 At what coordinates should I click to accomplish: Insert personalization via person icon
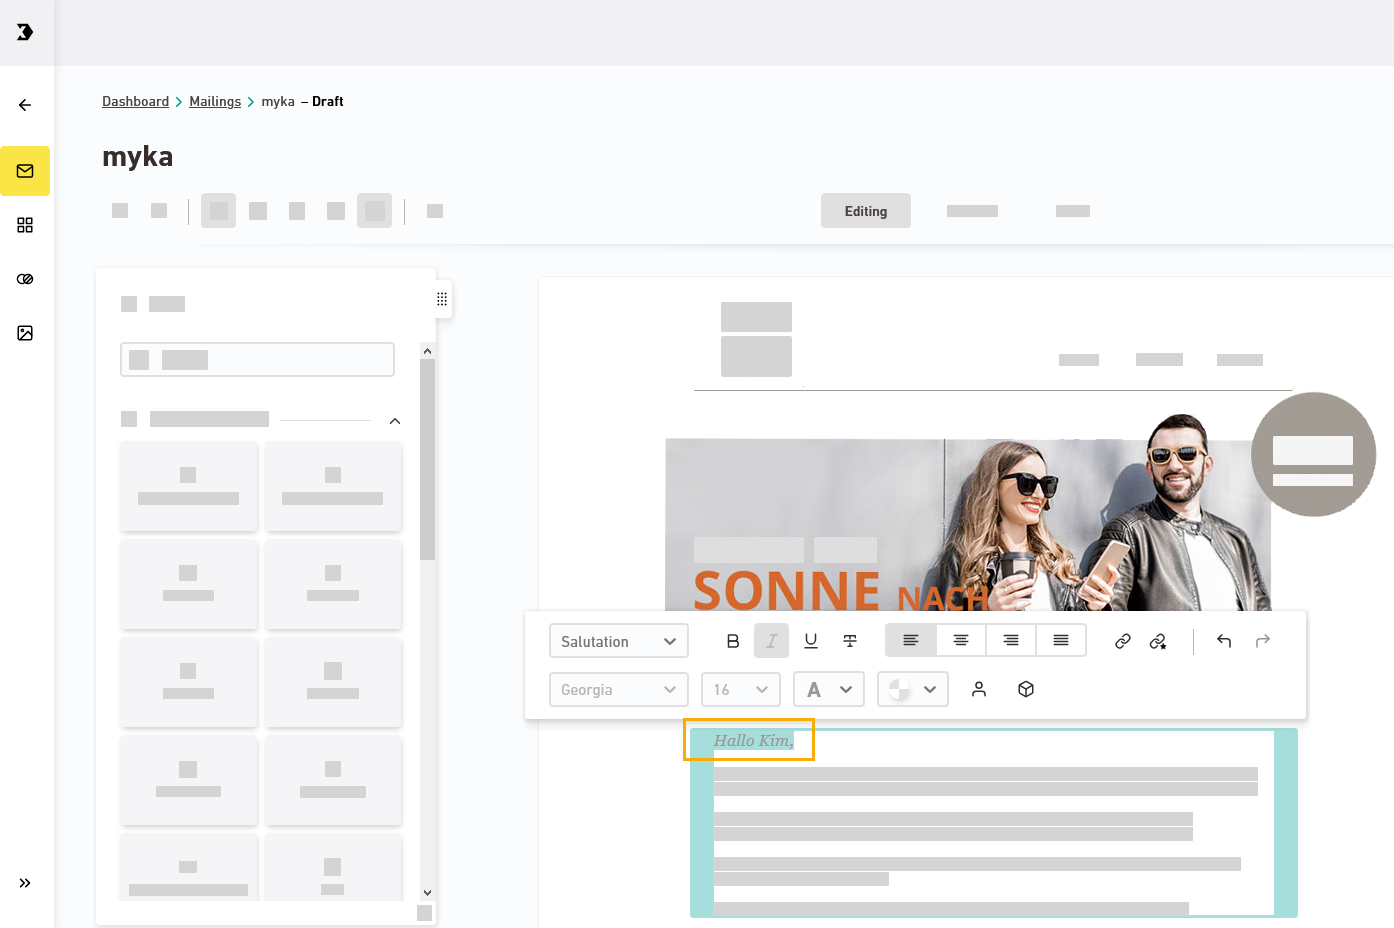tap(979, 689)
